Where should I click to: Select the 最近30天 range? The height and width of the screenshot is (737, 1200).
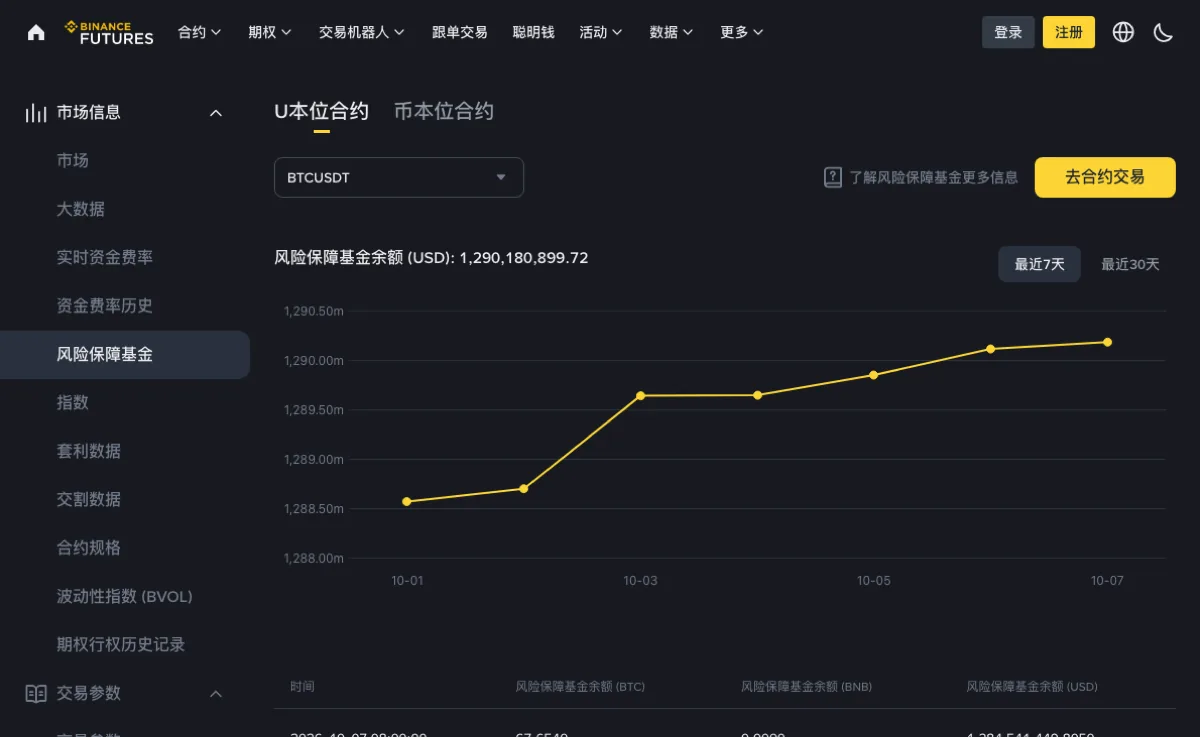[1130, 264]
